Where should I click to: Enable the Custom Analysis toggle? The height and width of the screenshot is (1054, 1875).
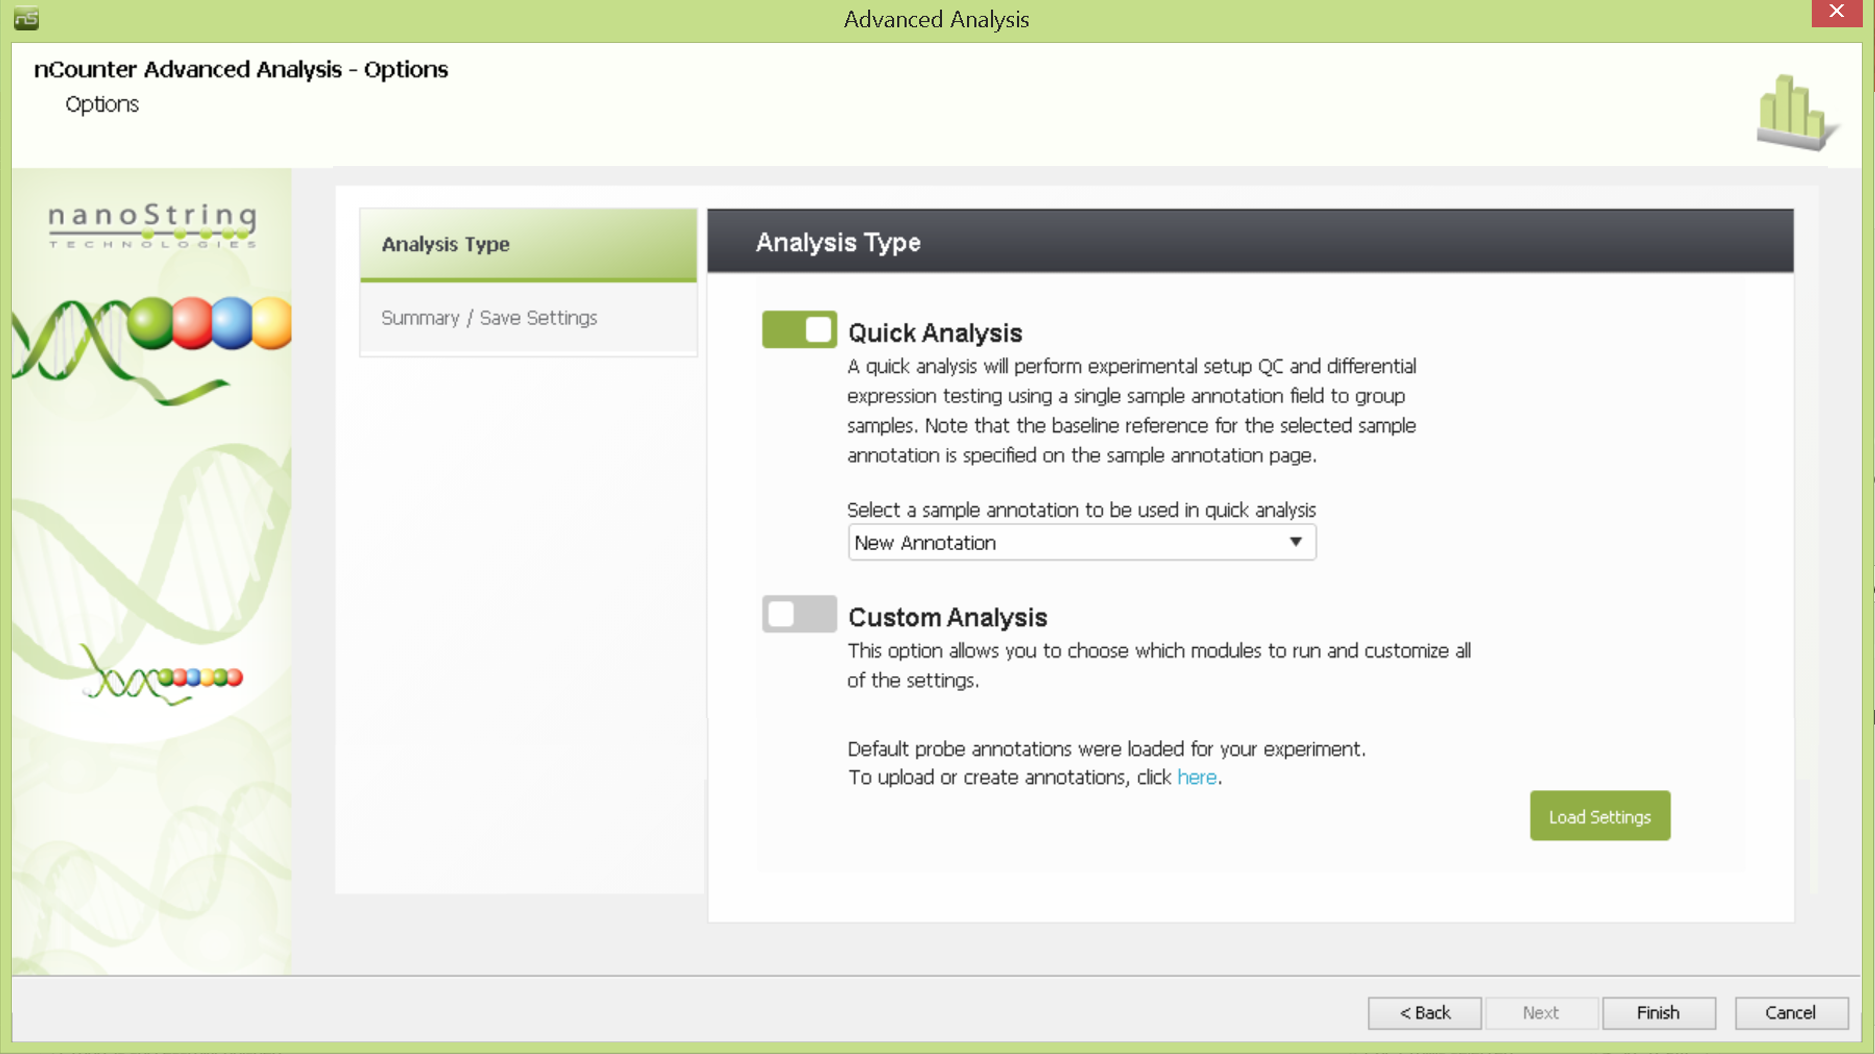click(799, 614)
